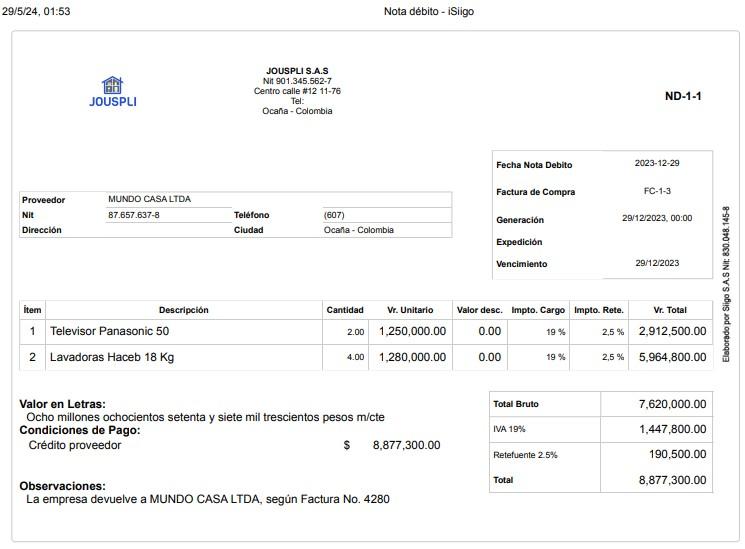This screenshot has height=549, width=745.
Task: Click row total 5,964,800.00
Action: click(x=672, y=357)
